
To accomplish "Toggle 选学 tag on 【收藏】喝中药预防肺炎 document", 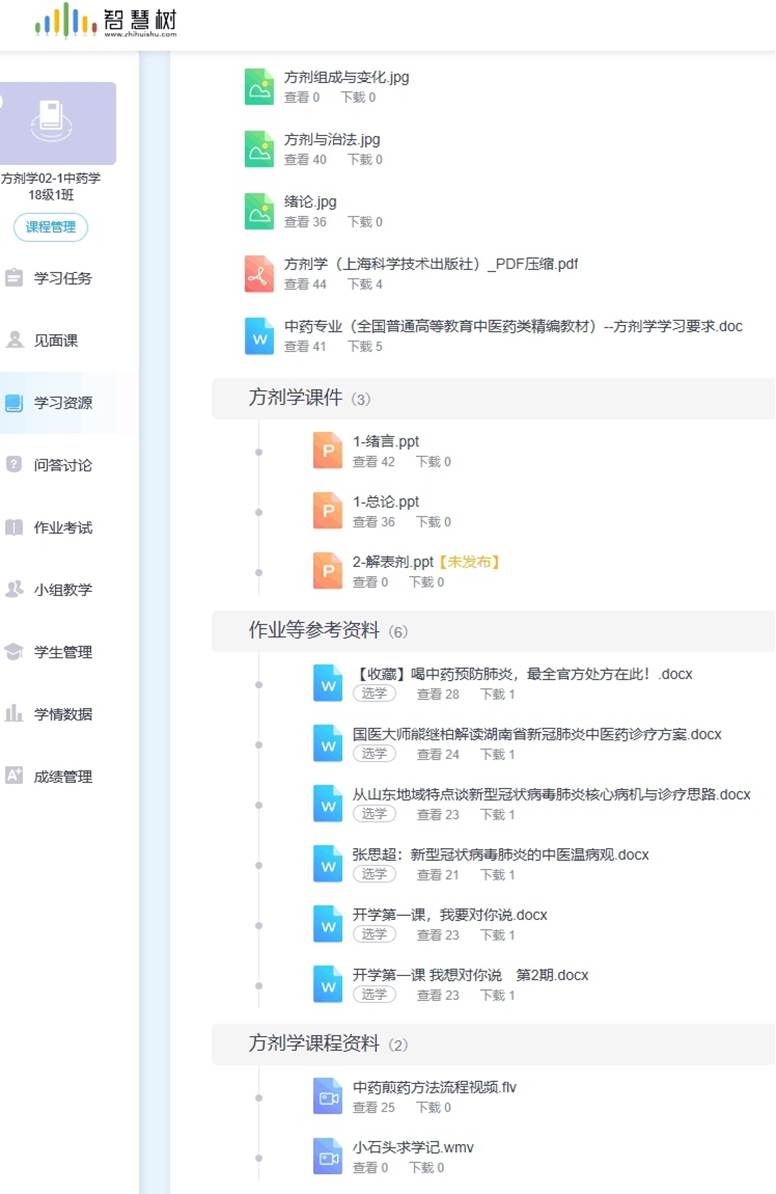I will [x=374, y=694].
